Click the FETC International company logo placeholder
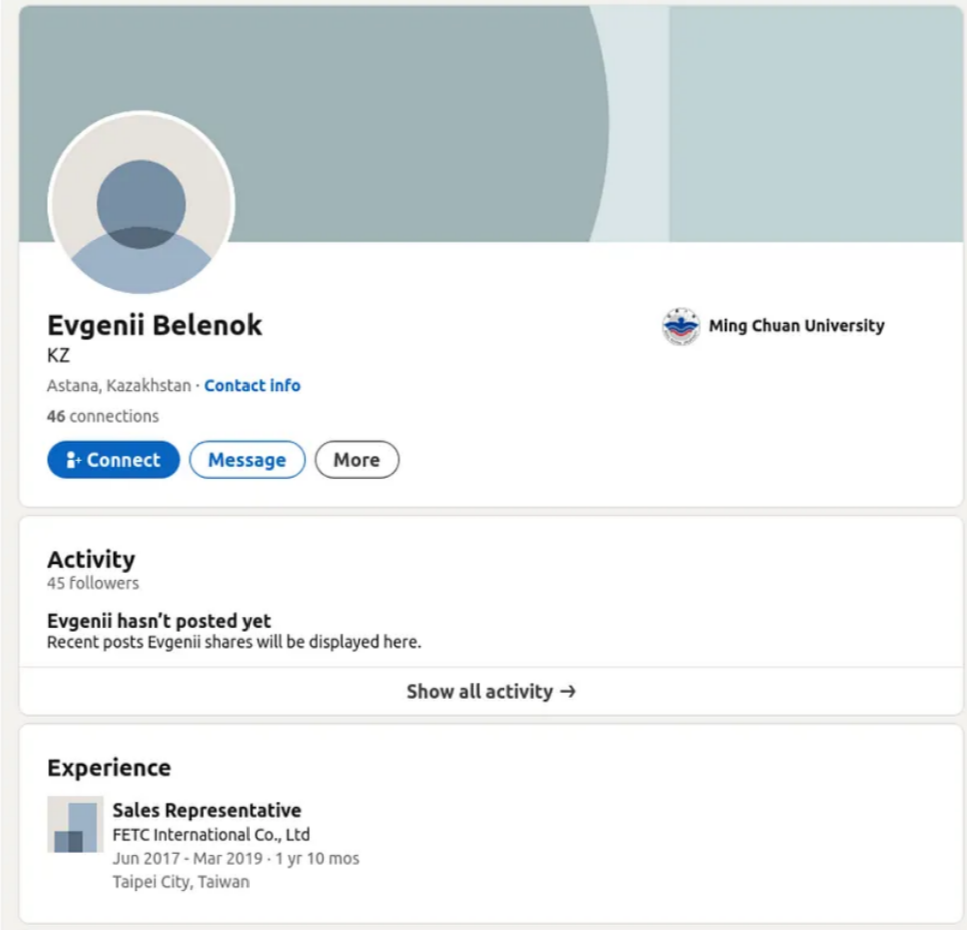The height and width of the screenshot is (930, 967). click(x=75, y=825)
